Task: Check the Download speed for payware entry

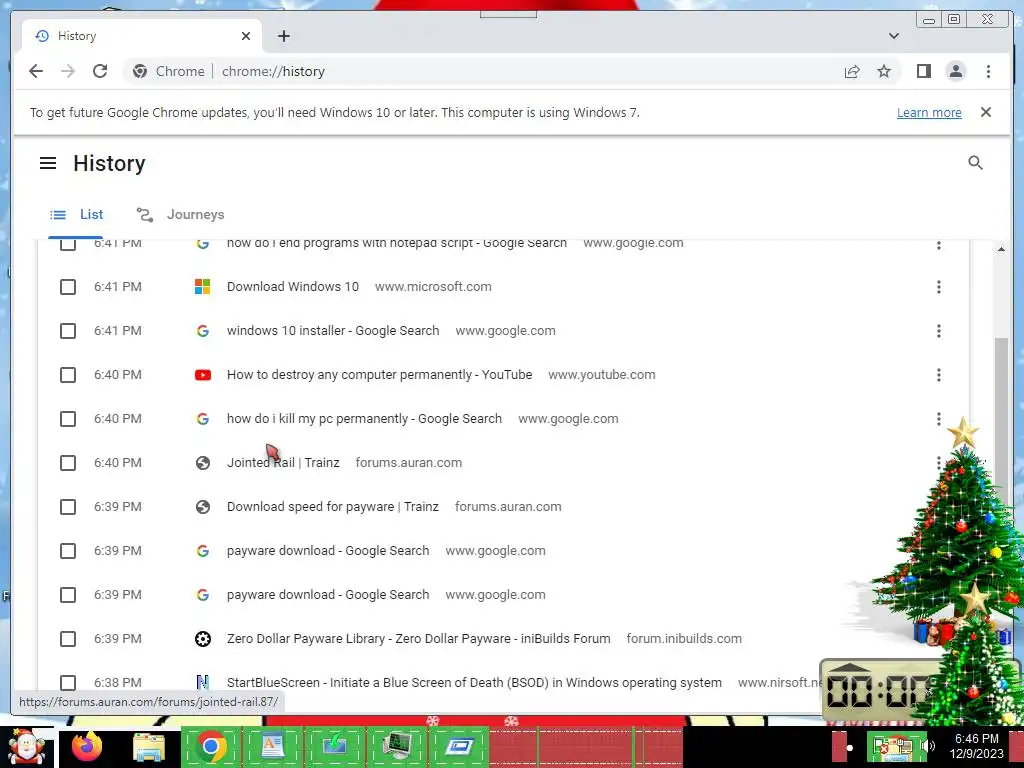Action: [x=68, y=507]
